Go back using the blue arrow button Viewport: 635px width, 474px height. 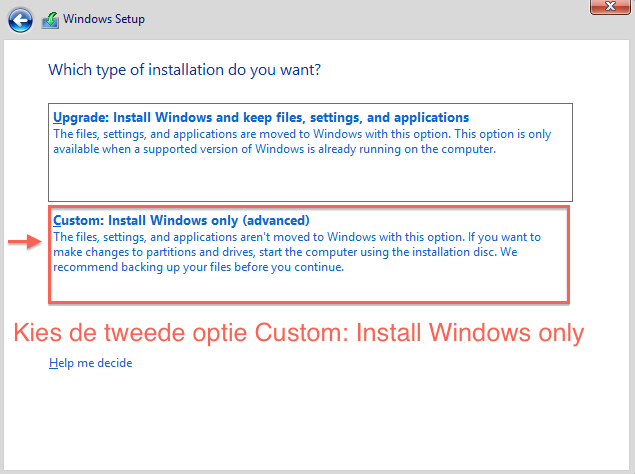click(22, 18)
